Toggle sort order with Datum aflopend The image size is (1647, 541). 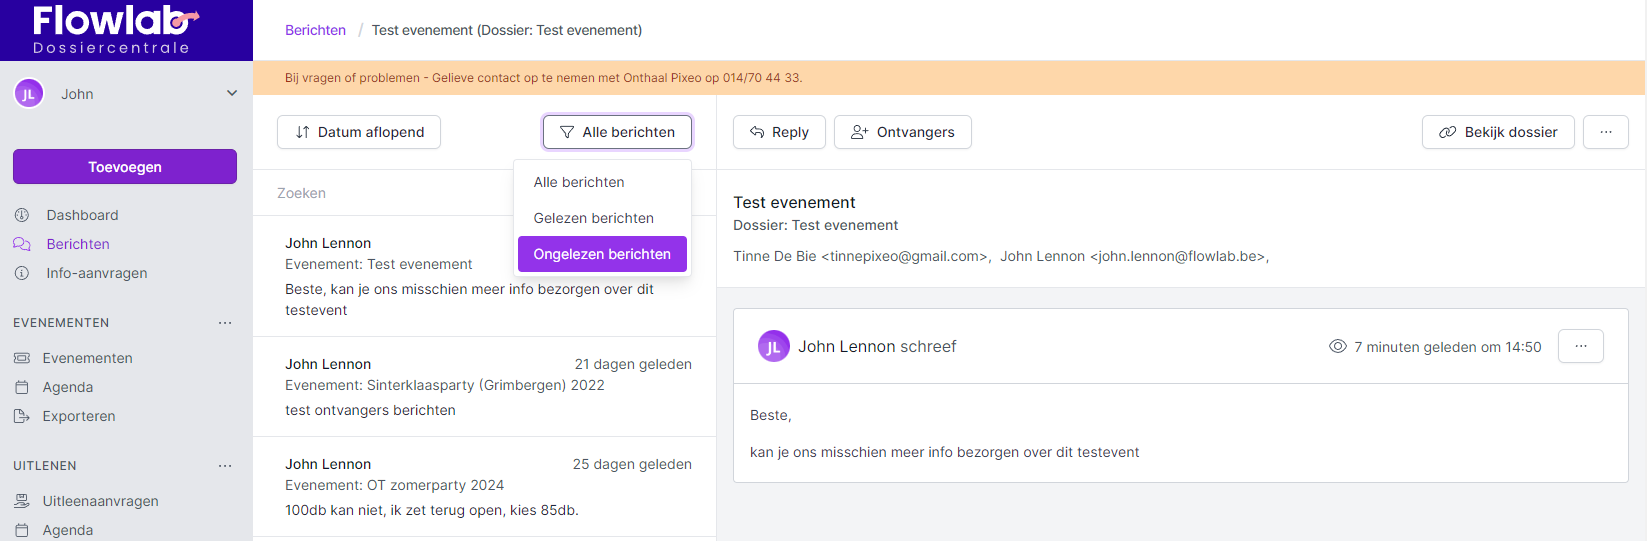359,132
